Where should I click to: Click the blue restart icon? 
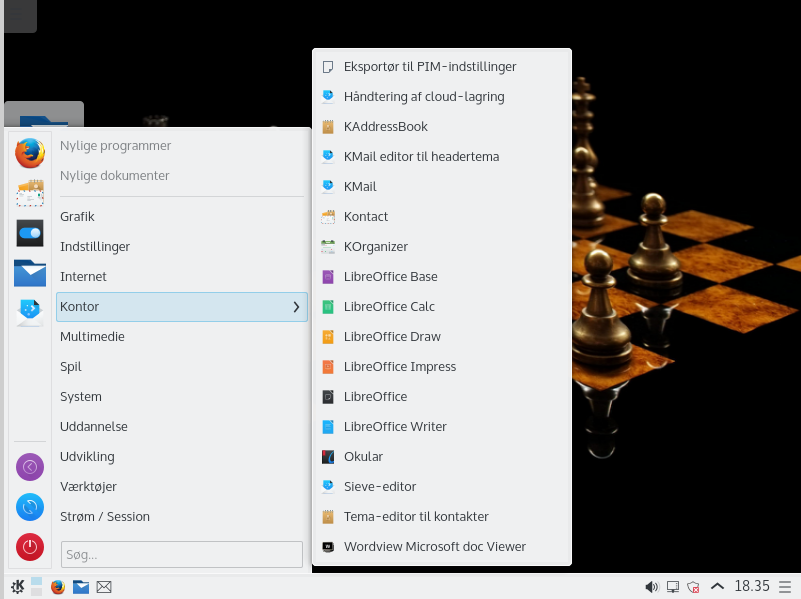pos(30,507)
